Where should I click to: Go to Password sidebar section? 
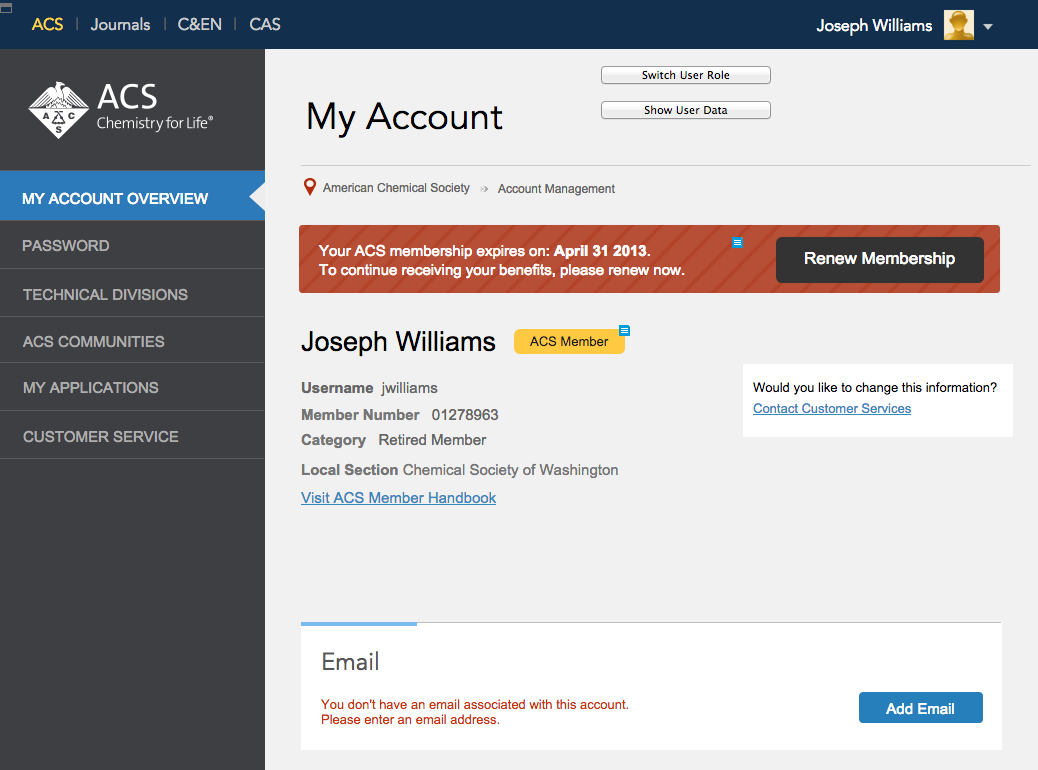tap(132, 245)
